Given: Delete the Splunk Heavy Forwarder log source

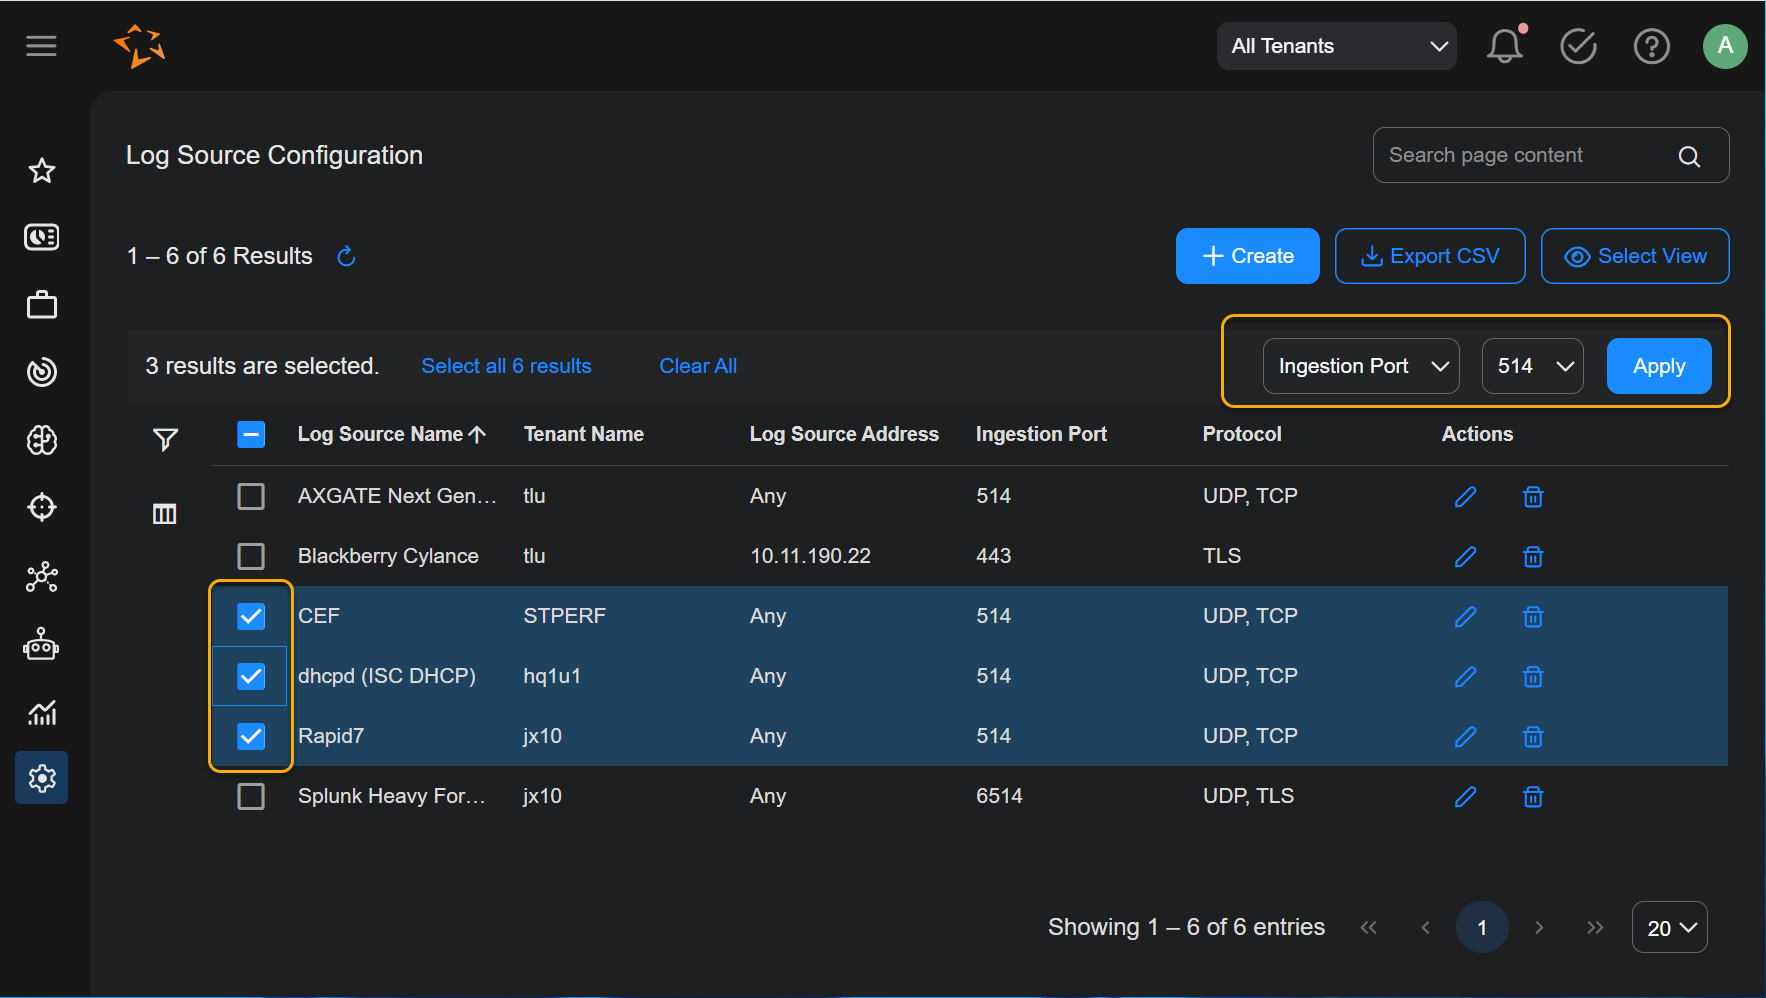Looking at the screenshot, I should pyautogui.click(x=1533, y=796).
